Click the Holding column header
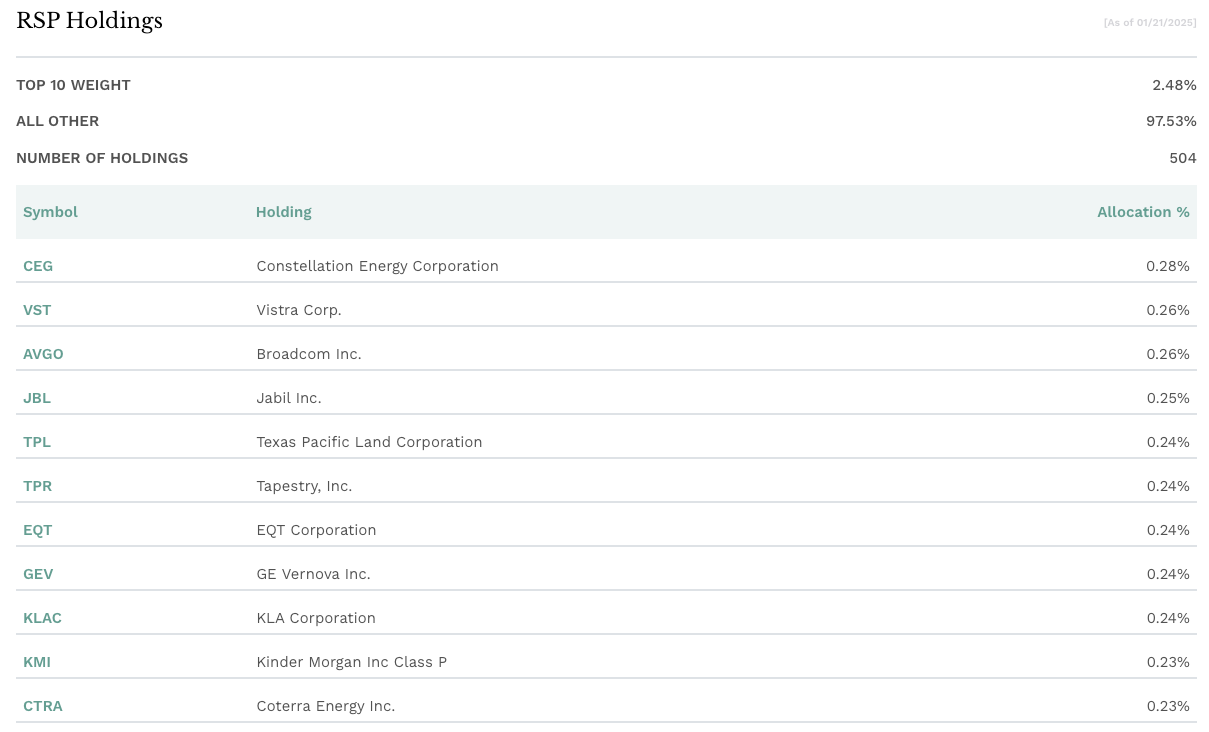Image resolution: width=1209 pixels, height=732 pixels. (284, 212)
